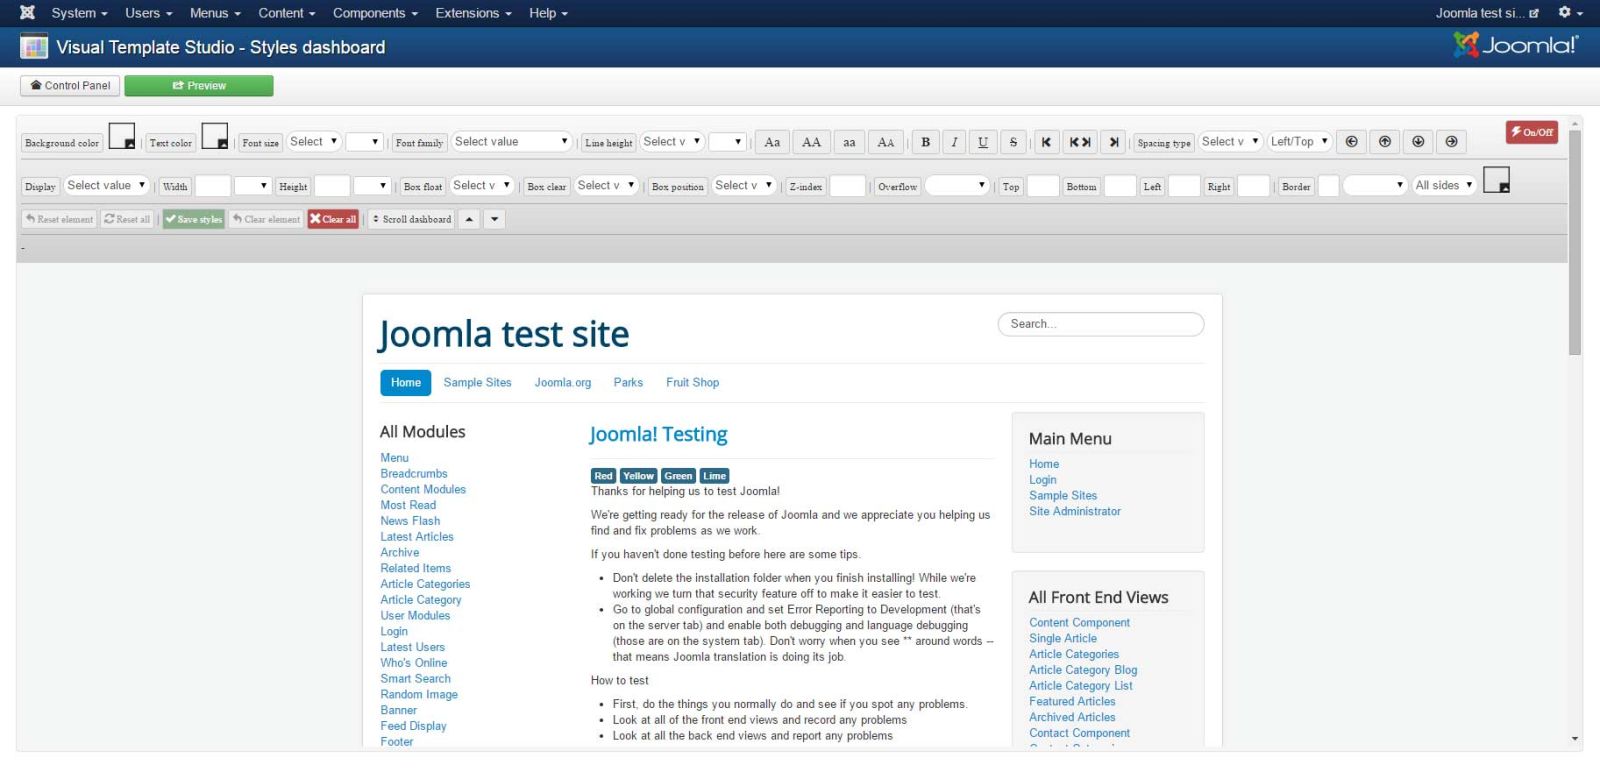This screenshot has width=1600, height=772.
Task: Click the Width input field
Action: pos(213,186)
